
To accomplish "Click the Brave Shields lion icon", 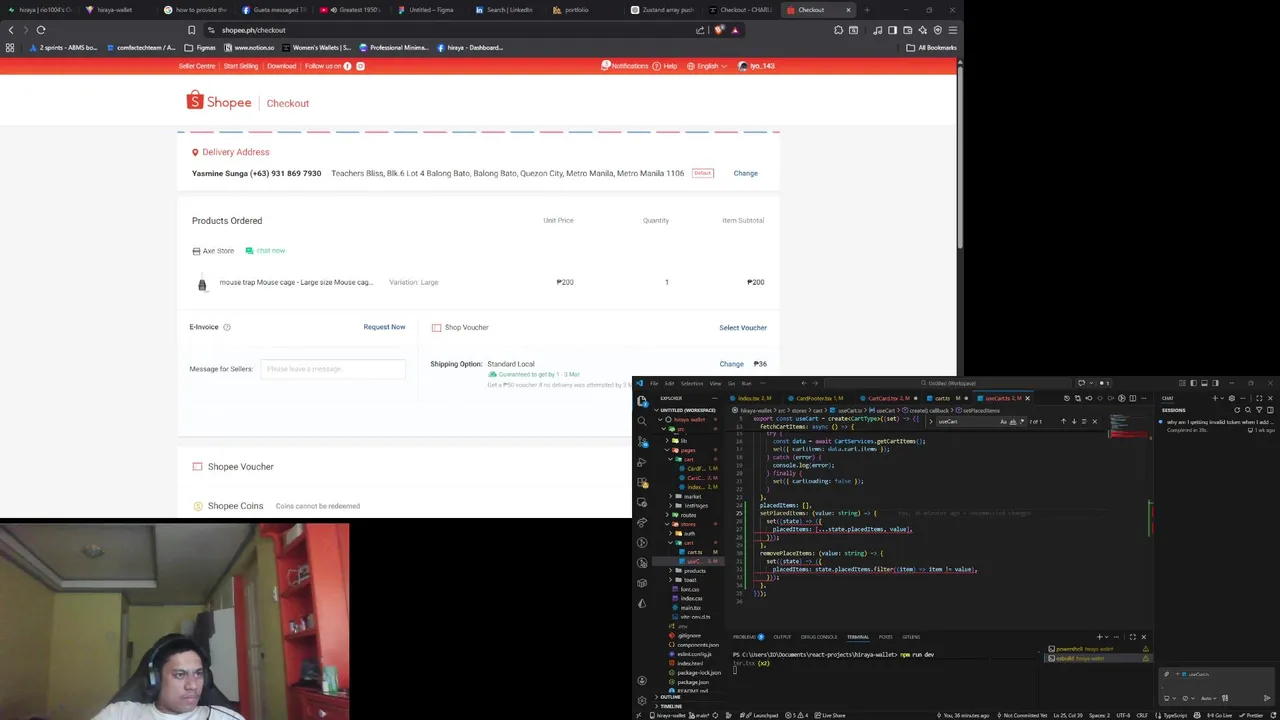I will [x=719, y=30].
